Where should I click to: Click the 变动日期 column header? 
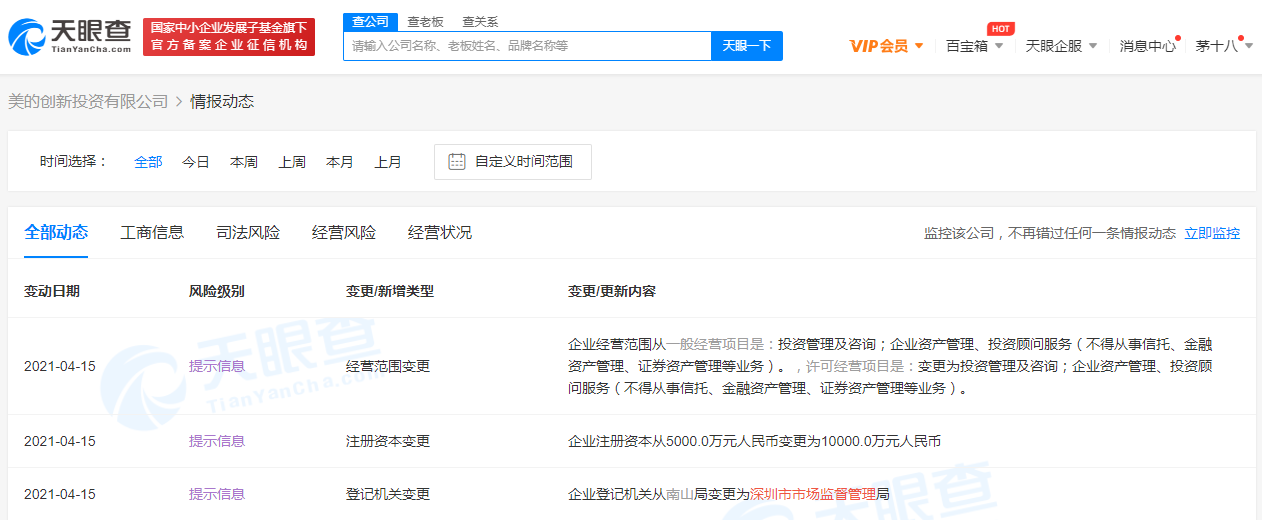click(x=52, y=291)
